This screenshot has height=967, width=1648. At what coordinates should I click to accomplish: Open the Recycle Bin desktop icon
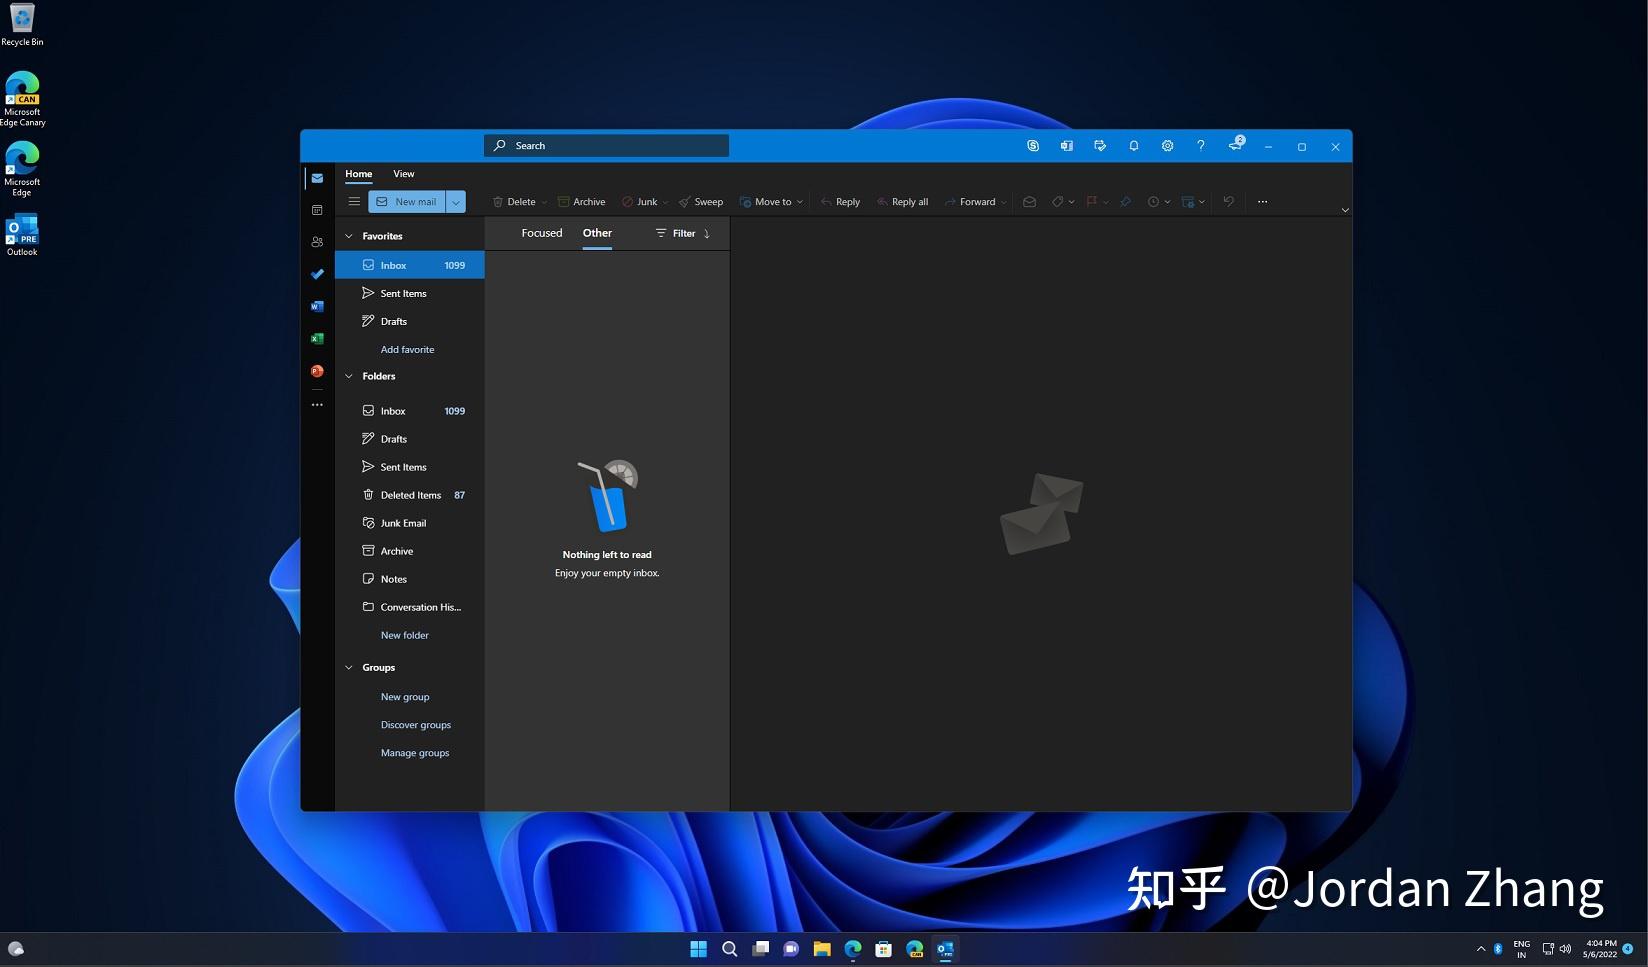click(x=22, y=25)
